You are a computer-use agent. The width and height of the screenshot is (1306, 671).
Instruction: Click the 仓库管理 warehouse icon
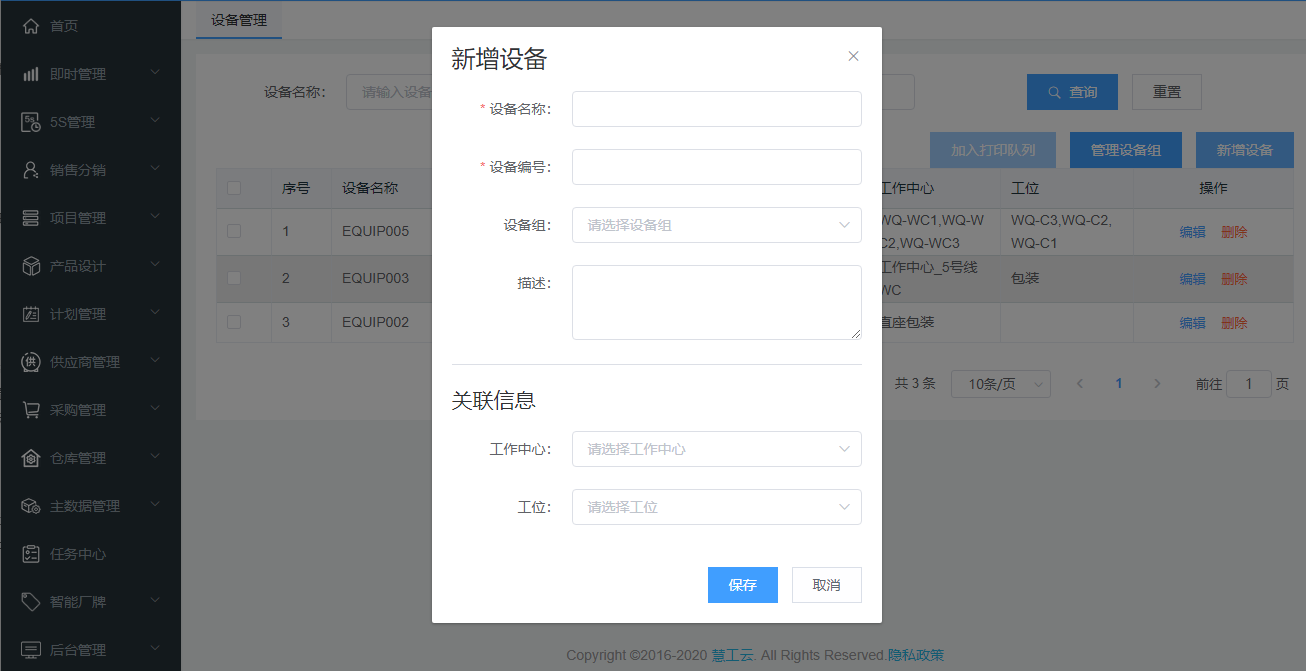pos(31,458)
